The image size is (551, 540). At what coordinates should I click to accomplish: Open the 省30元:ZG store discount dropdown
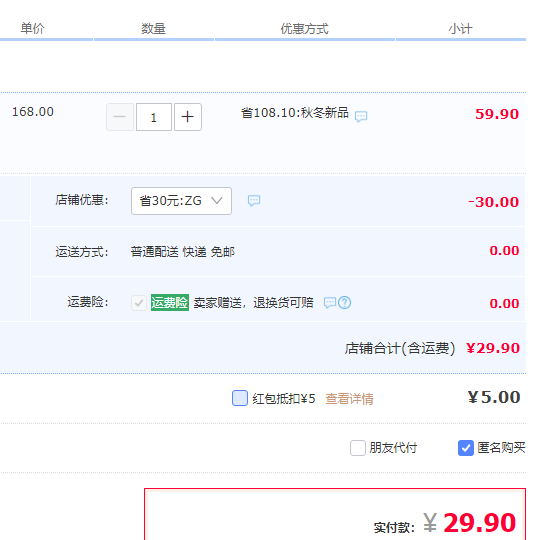coord(181,201)
